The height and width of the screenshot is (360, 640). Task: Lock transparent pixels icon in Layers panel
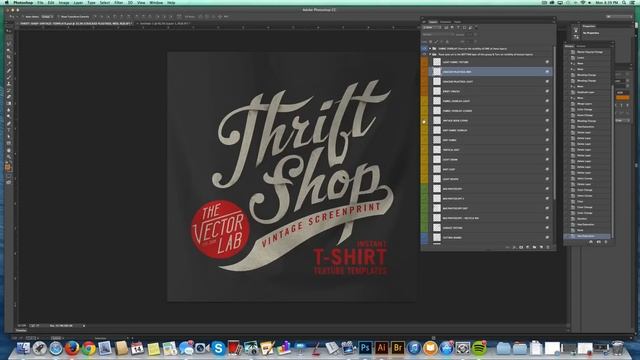pos(431,42)
